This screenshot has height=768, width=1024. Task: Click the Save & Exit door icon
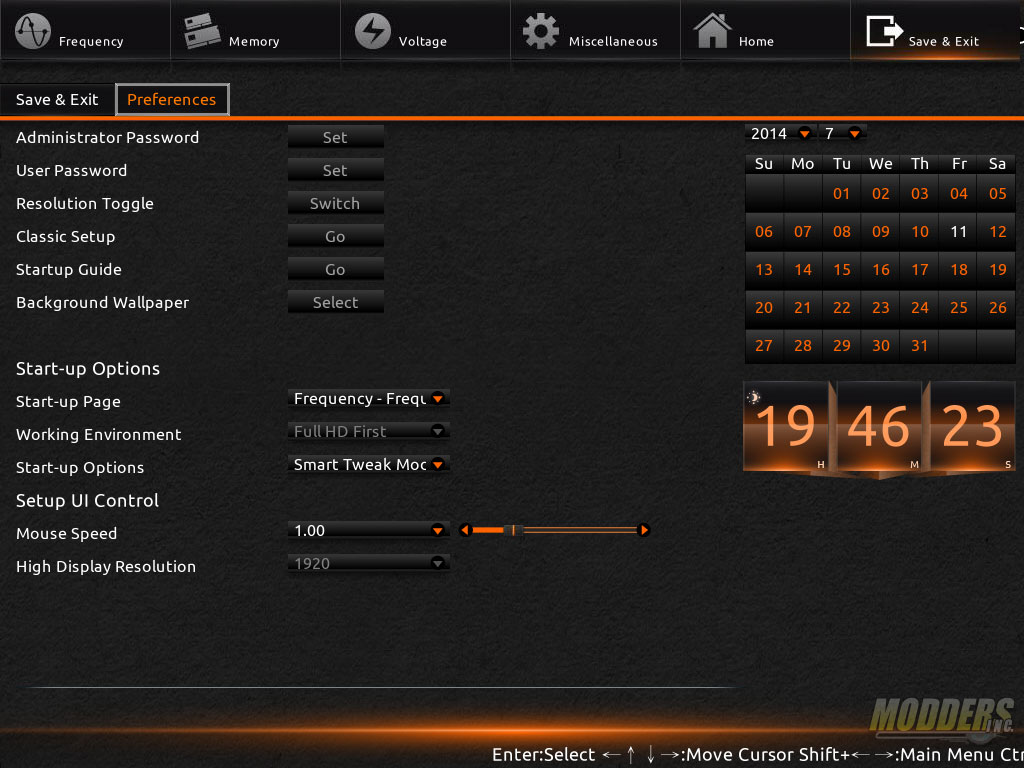pos(884,31)
